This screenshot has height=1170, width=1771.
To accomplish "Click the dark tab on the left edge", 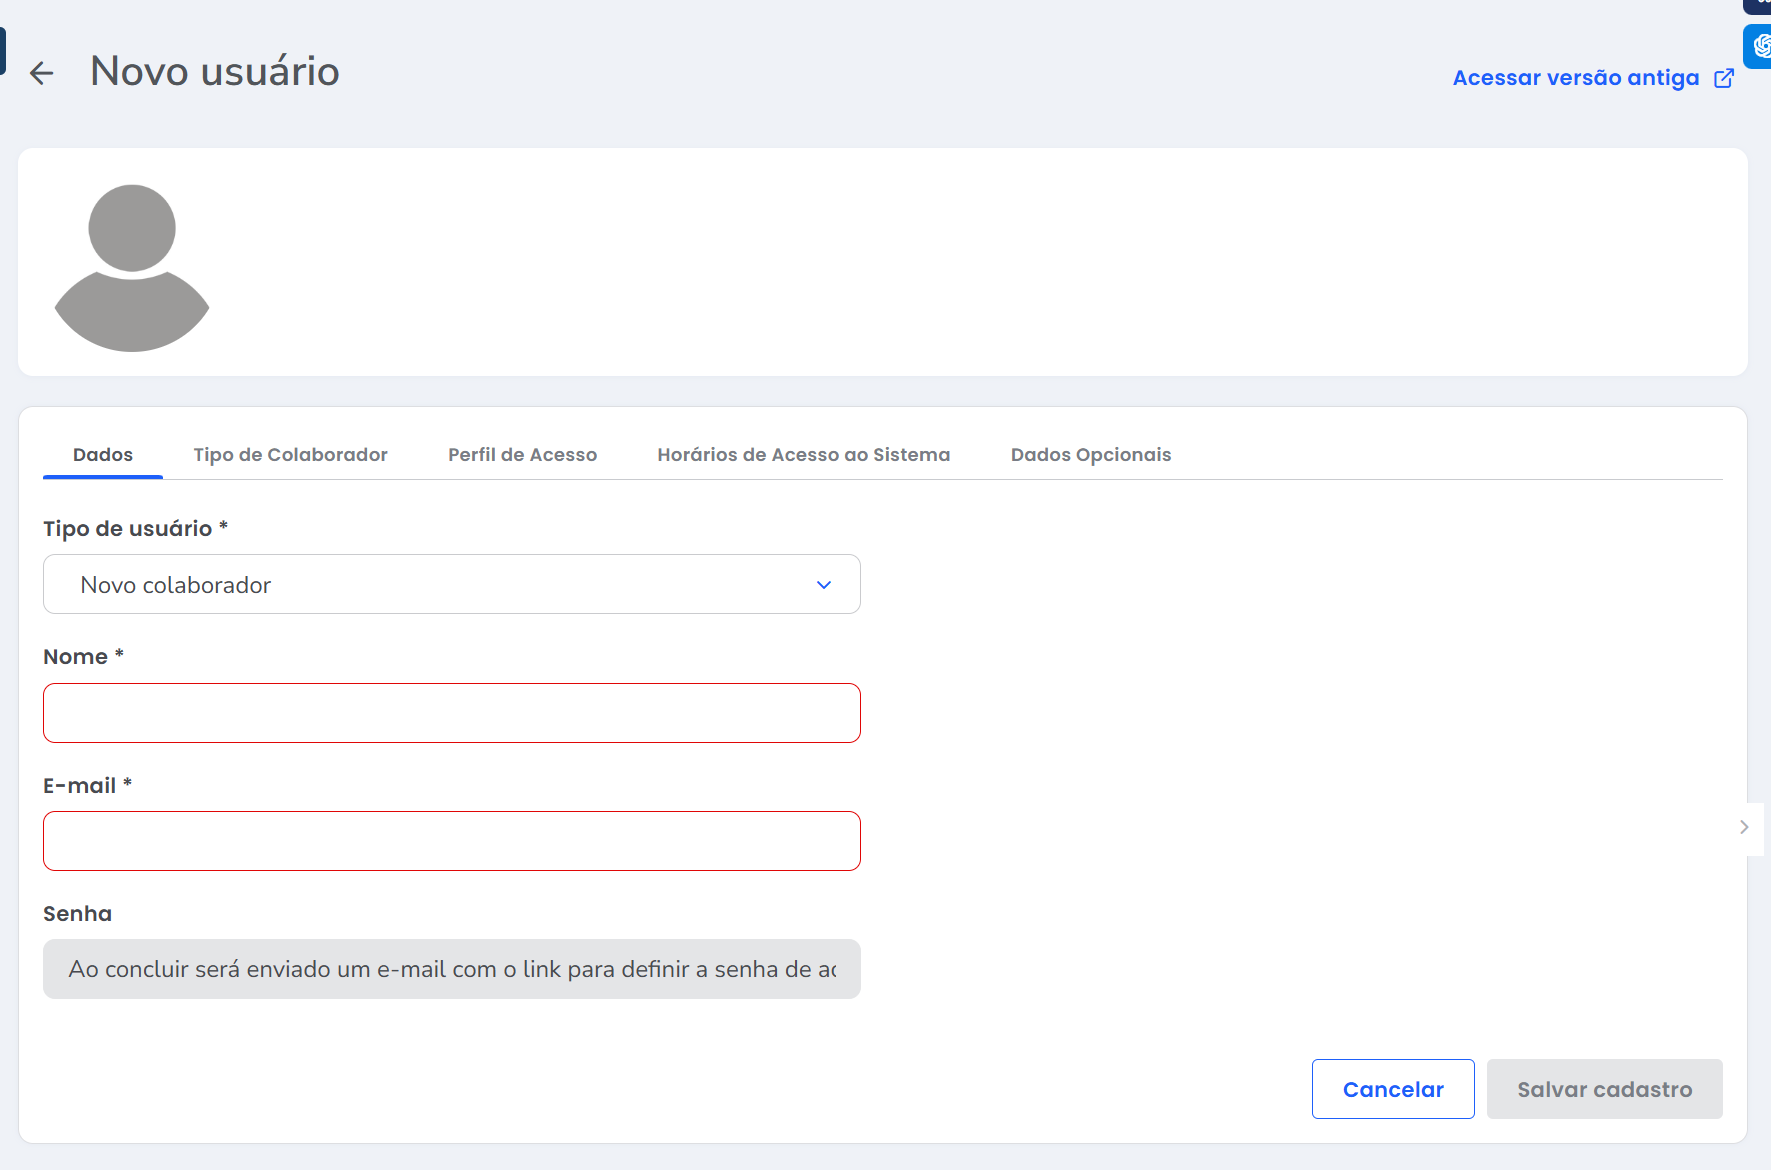I will pos(3,51).
